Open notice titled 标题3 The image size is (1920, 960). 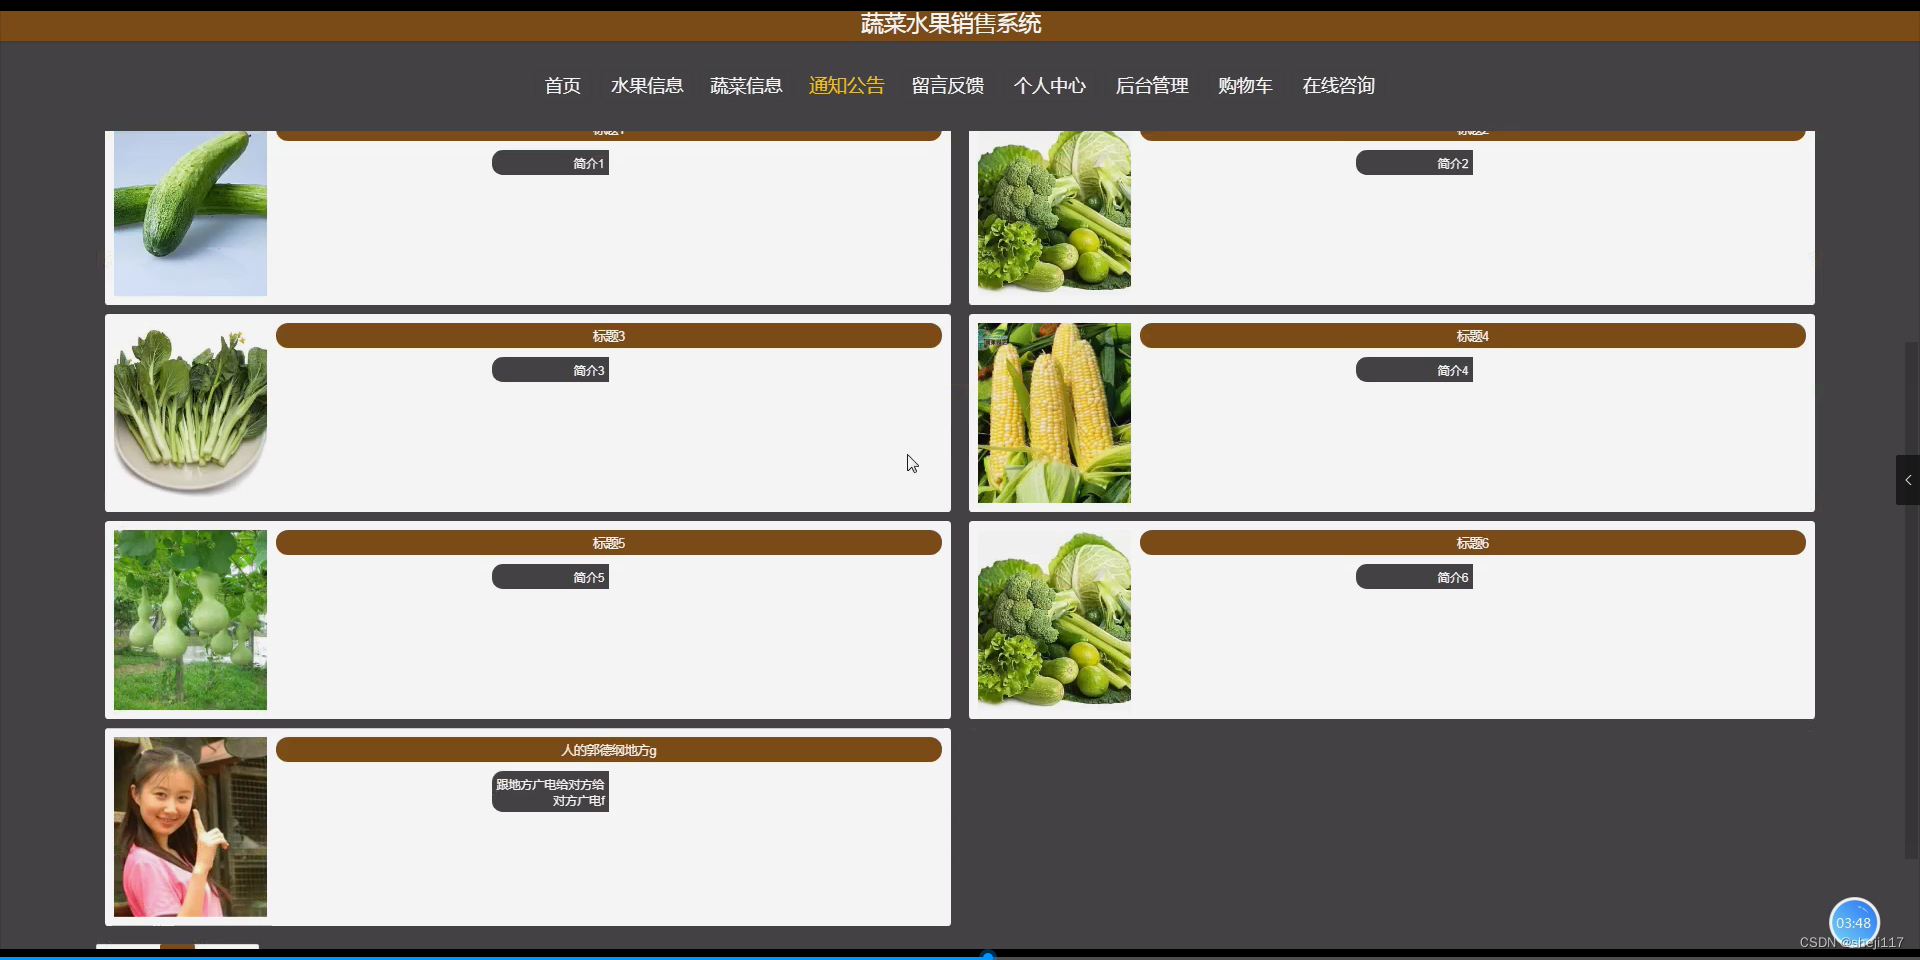tap(608, 336)
